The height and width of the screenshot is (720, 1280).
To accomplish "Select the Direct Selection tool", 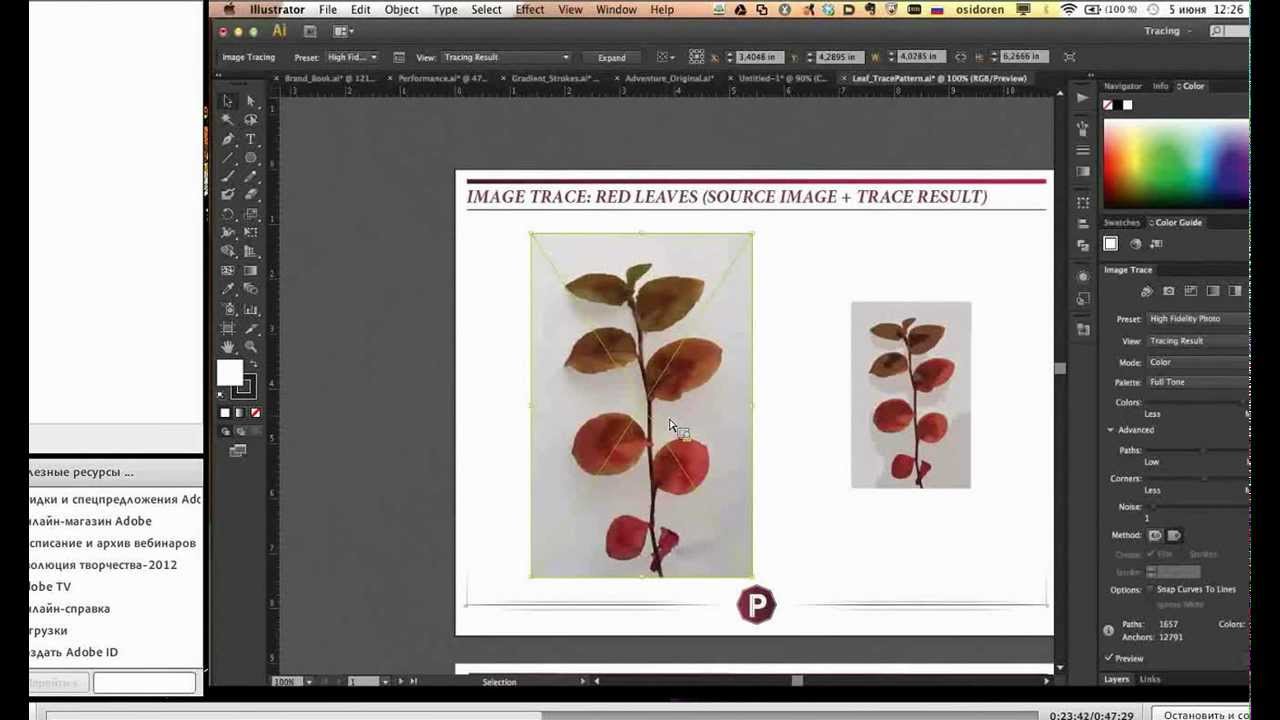I will (x=250, y=101).
